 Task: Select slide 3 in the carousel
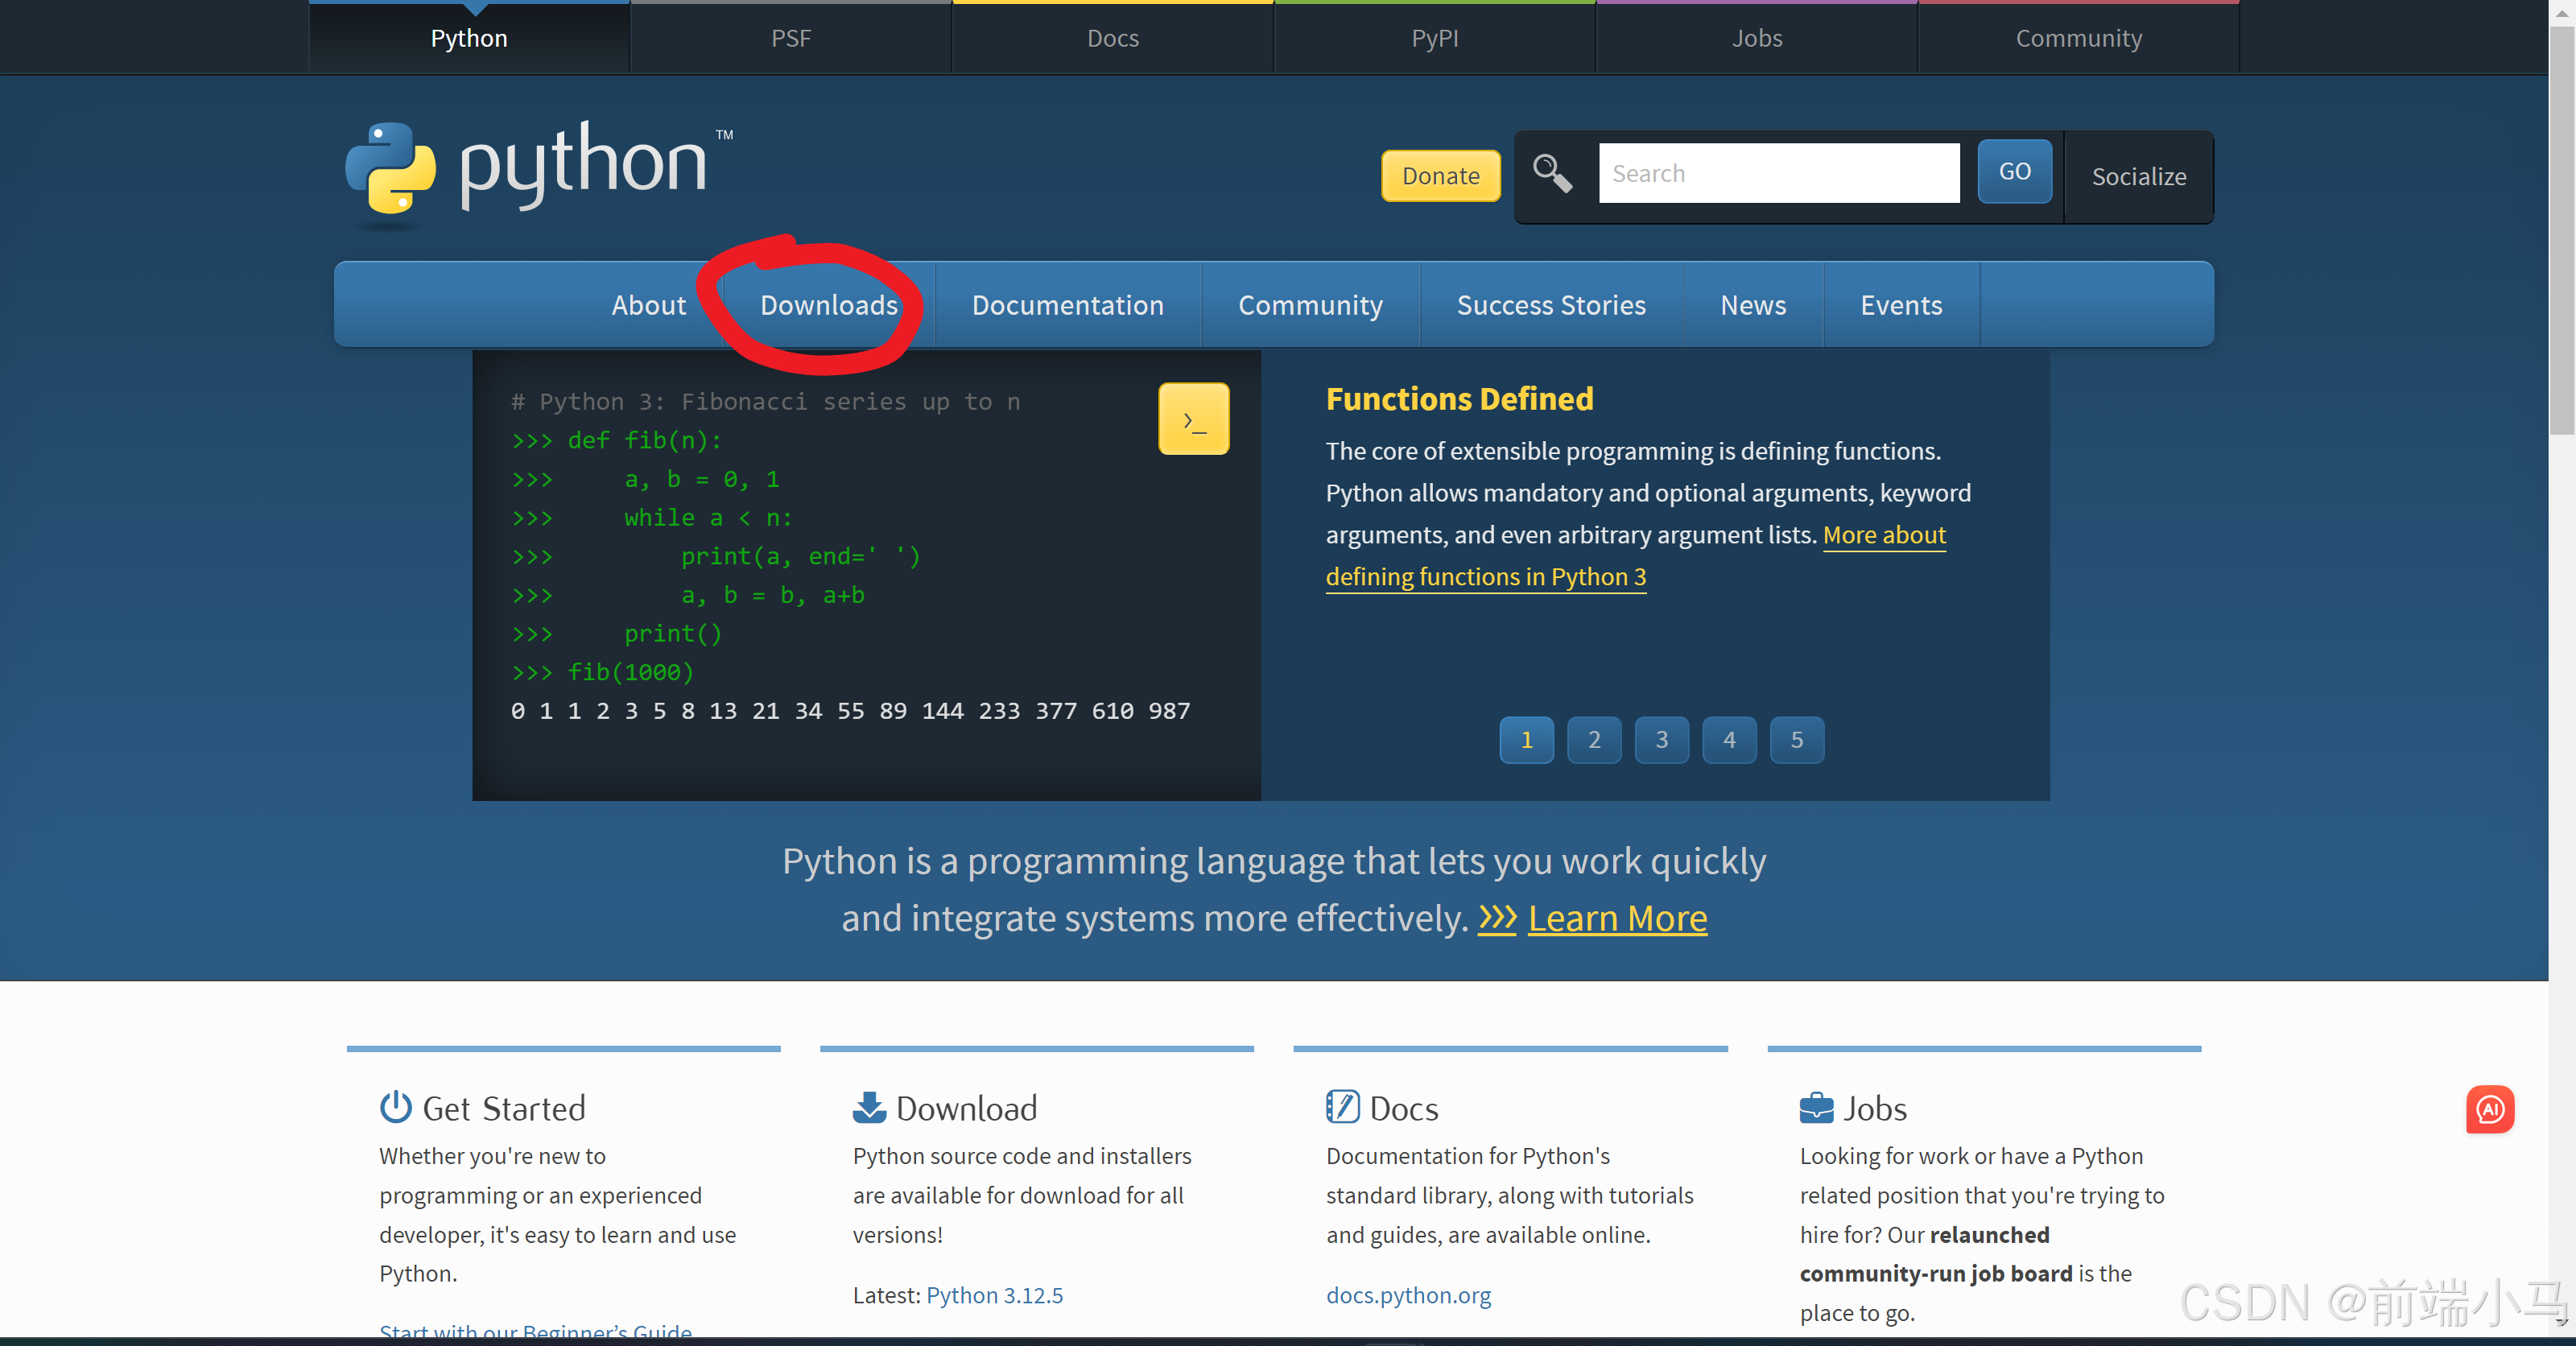point(1661,740)
